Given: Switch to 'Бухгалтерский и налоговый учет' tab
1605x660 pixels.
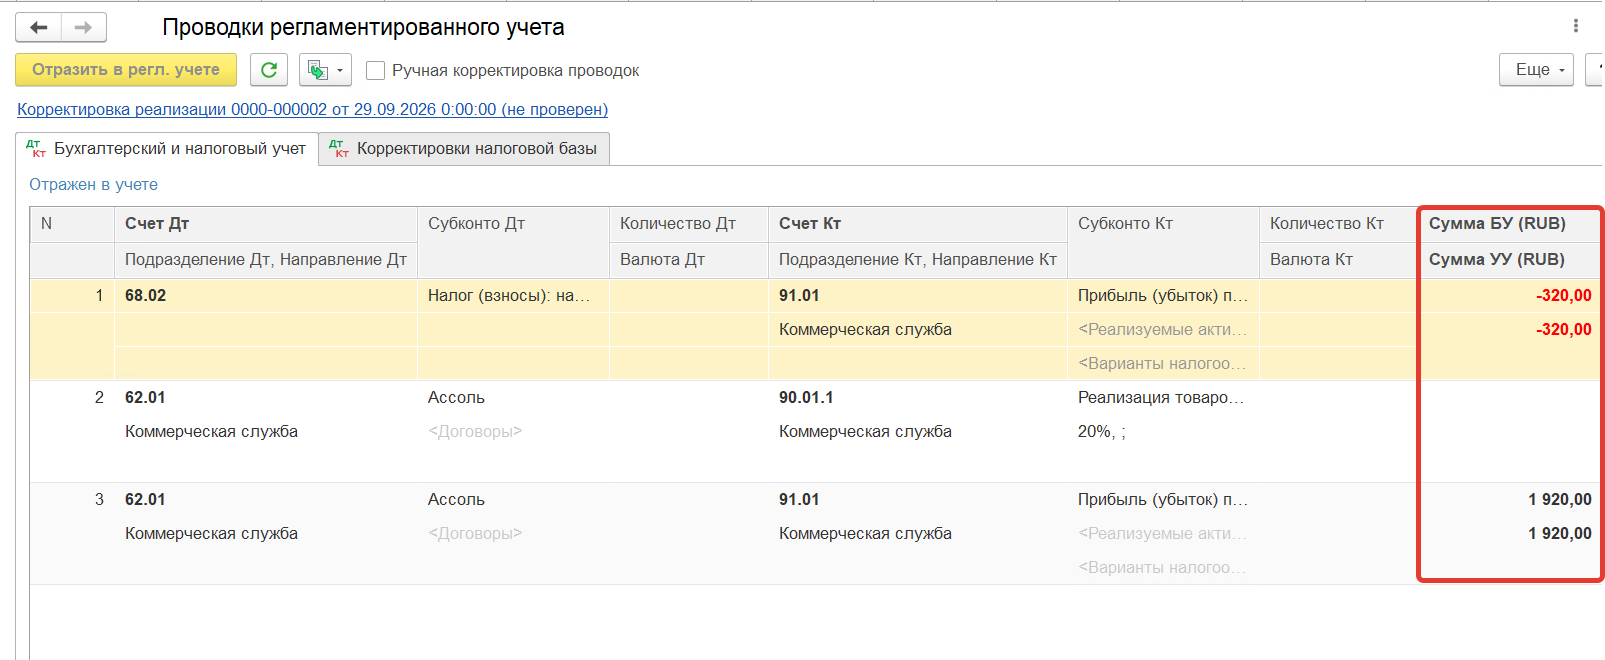Looking at the screenshot, I should coord(168,149).
